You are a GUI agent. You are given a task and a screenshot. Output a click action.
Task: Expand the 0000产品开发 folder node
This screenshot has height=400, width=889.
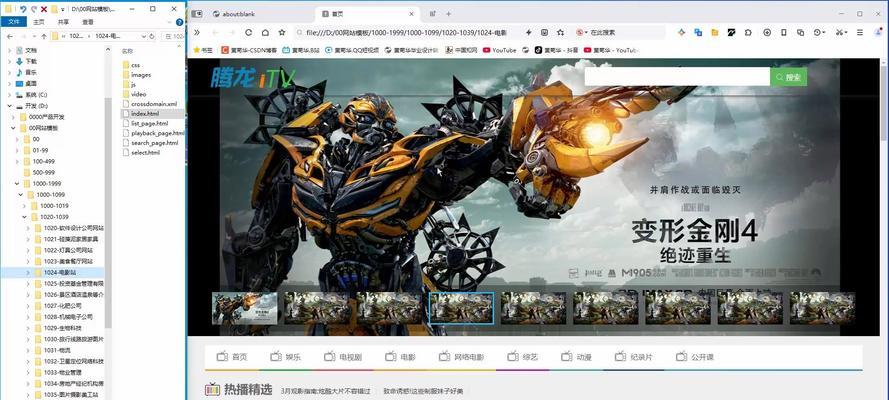pyautogui.click(x=14, y=117)
